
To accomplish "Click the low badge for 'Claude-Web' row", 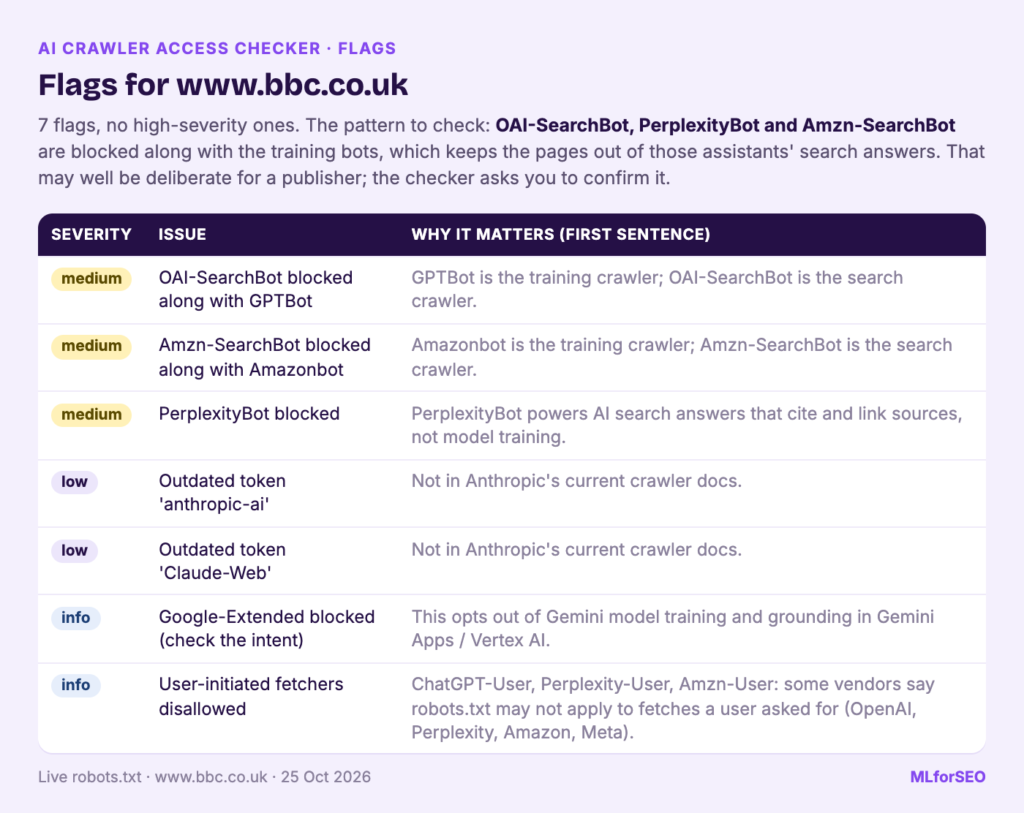I will click(74, 550).
